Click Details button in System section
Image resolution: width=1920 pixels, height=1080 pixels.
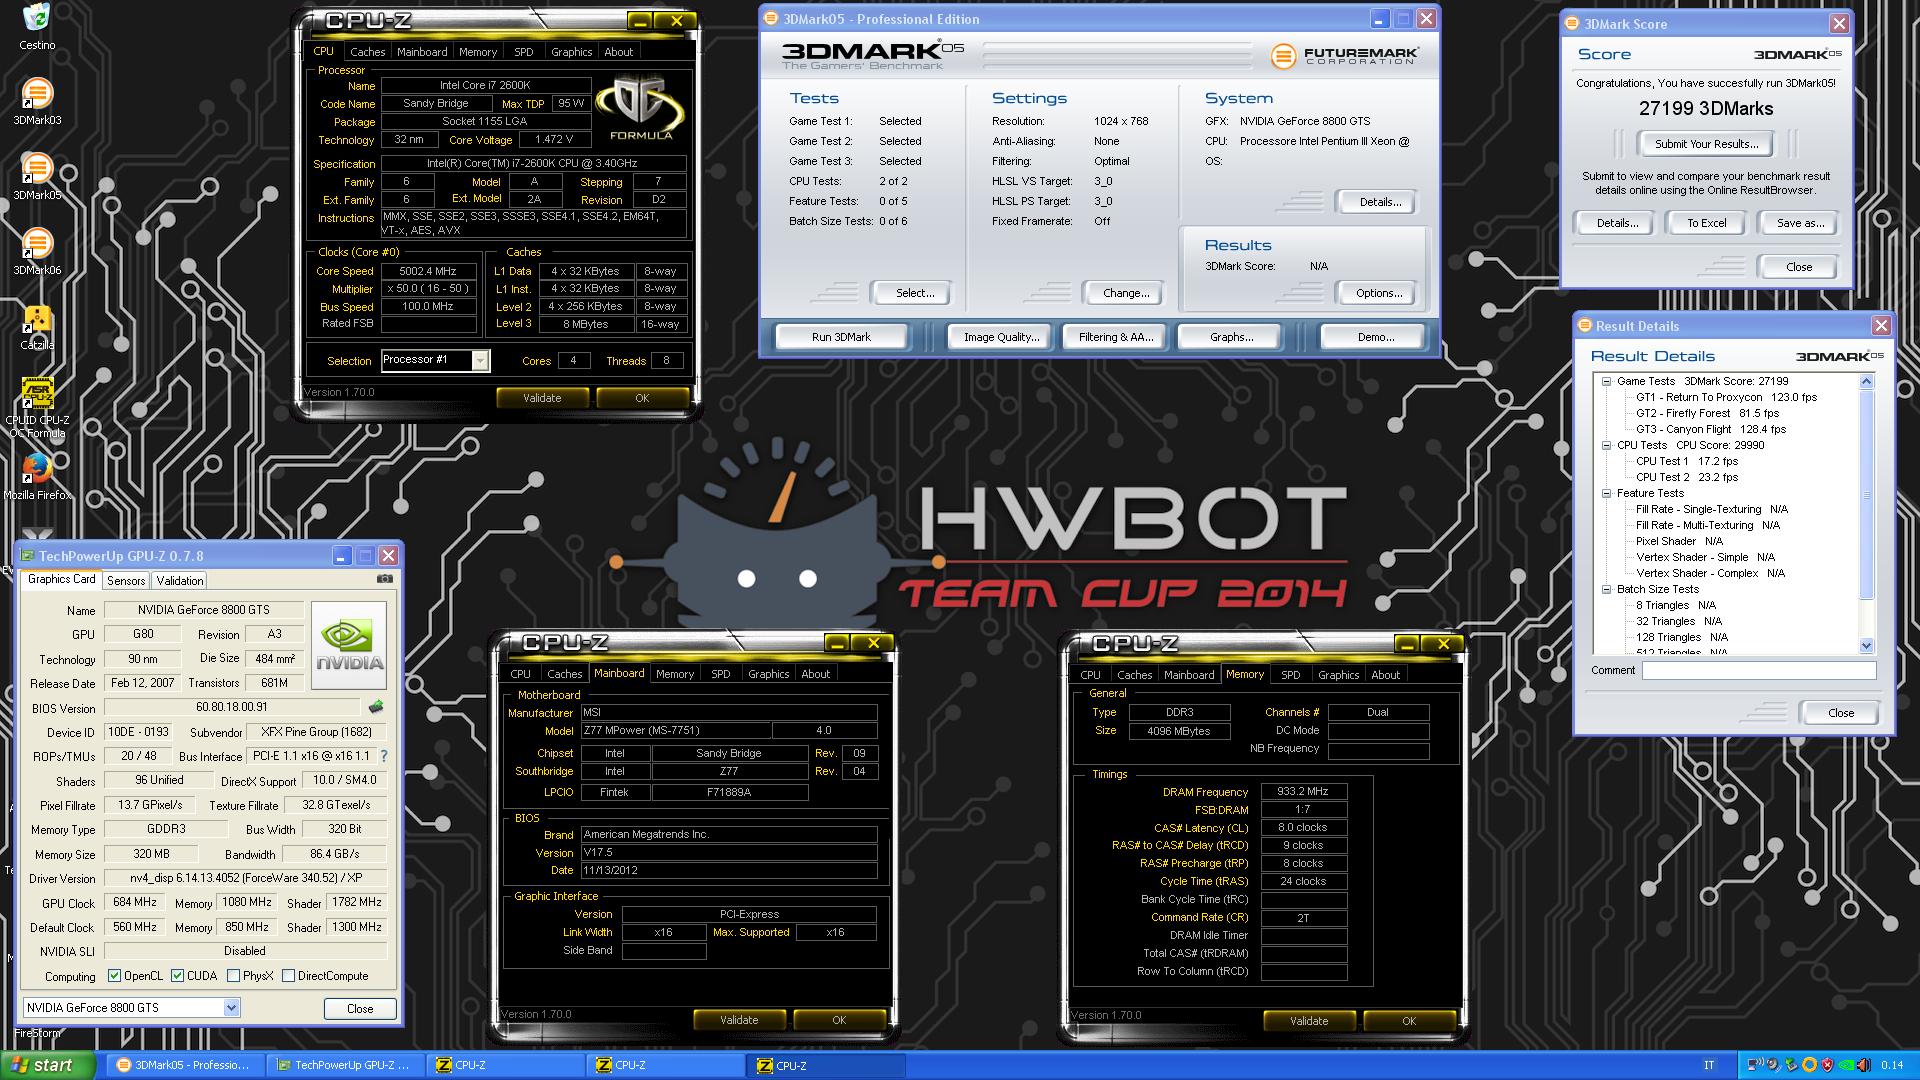[1379, 202]
